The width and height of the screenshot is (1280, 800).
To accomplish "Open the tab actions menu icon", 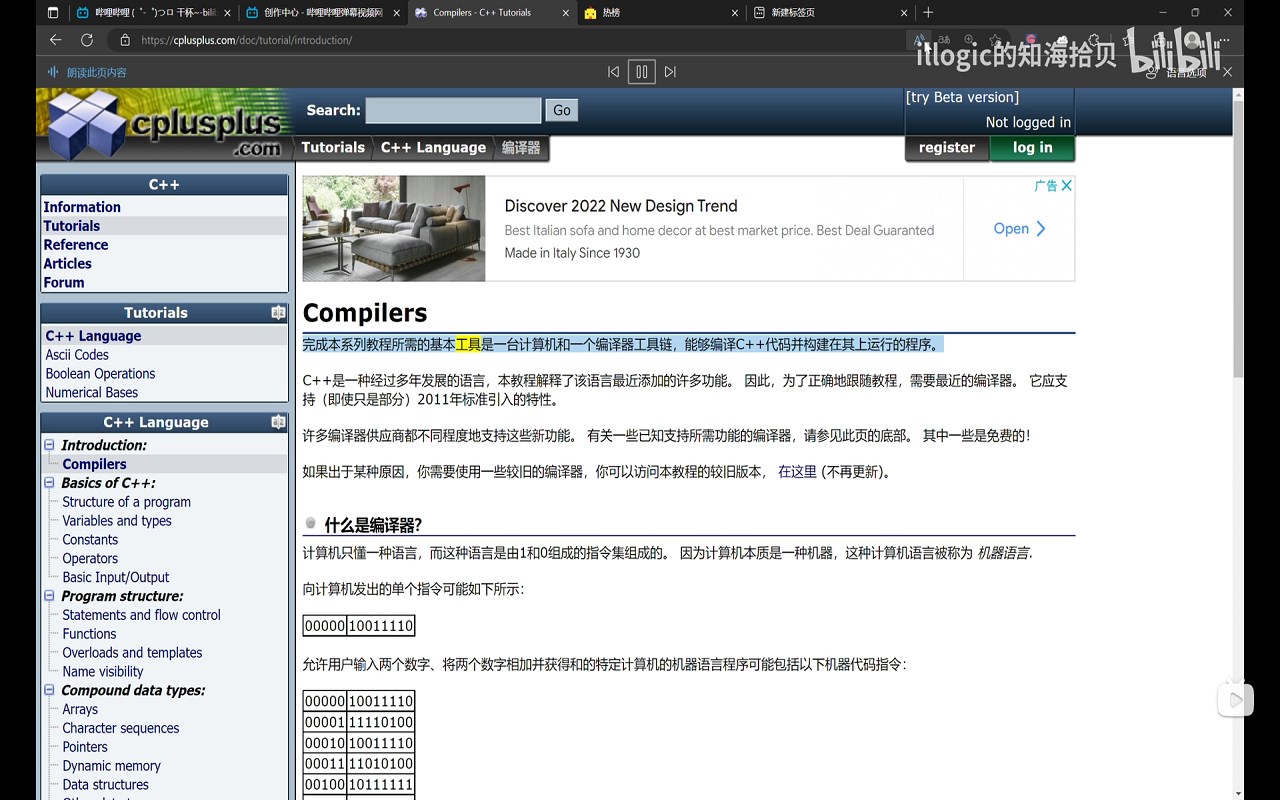I will [53, 13].
